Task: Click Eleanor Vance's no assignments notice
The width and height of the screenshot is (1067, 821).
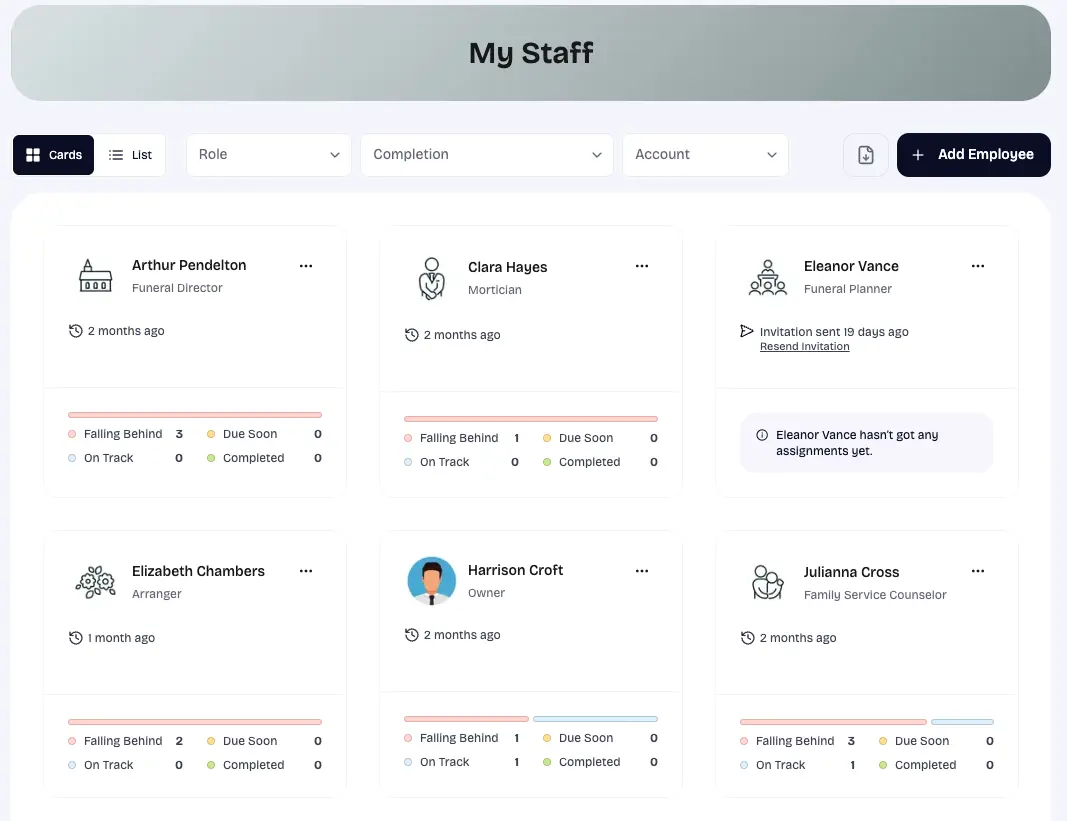Action: click(866, 442)
